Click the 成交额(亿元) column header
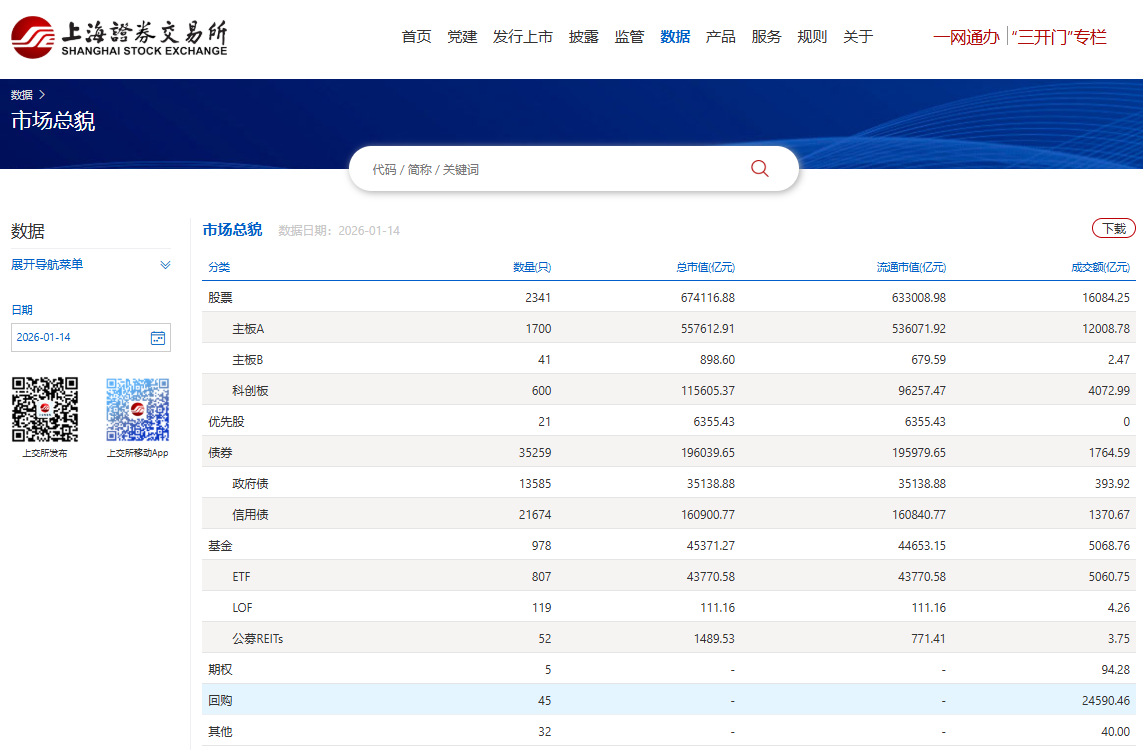1143x750 pixels. click(x=1100, y=267)
